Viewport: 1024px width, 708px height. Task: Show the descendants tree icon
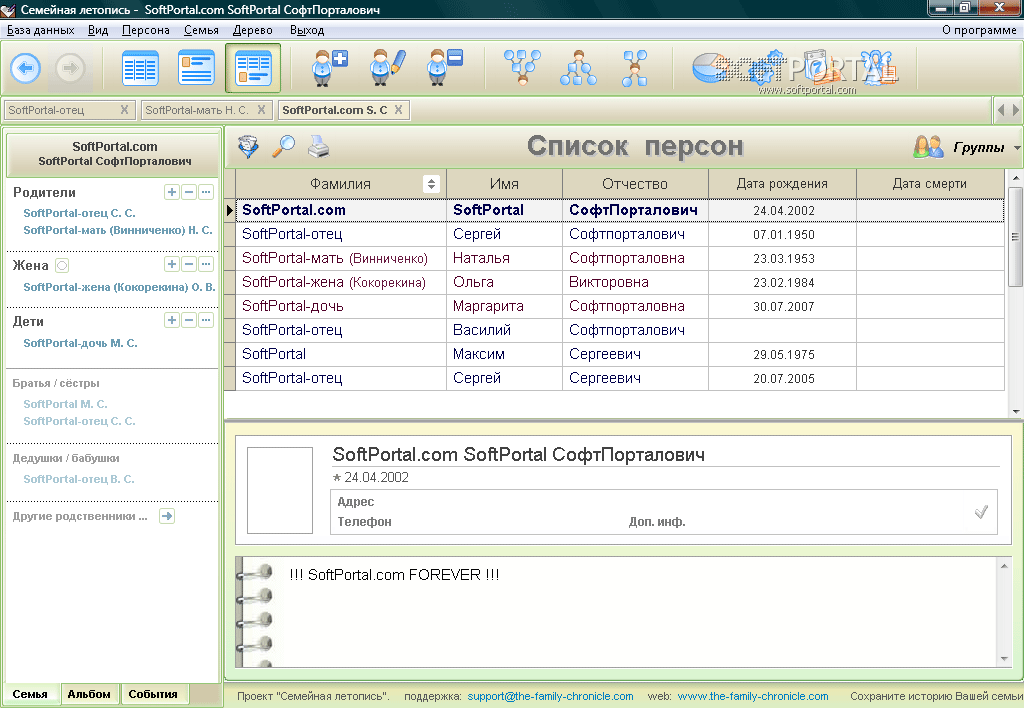click(x=578, y=68)
